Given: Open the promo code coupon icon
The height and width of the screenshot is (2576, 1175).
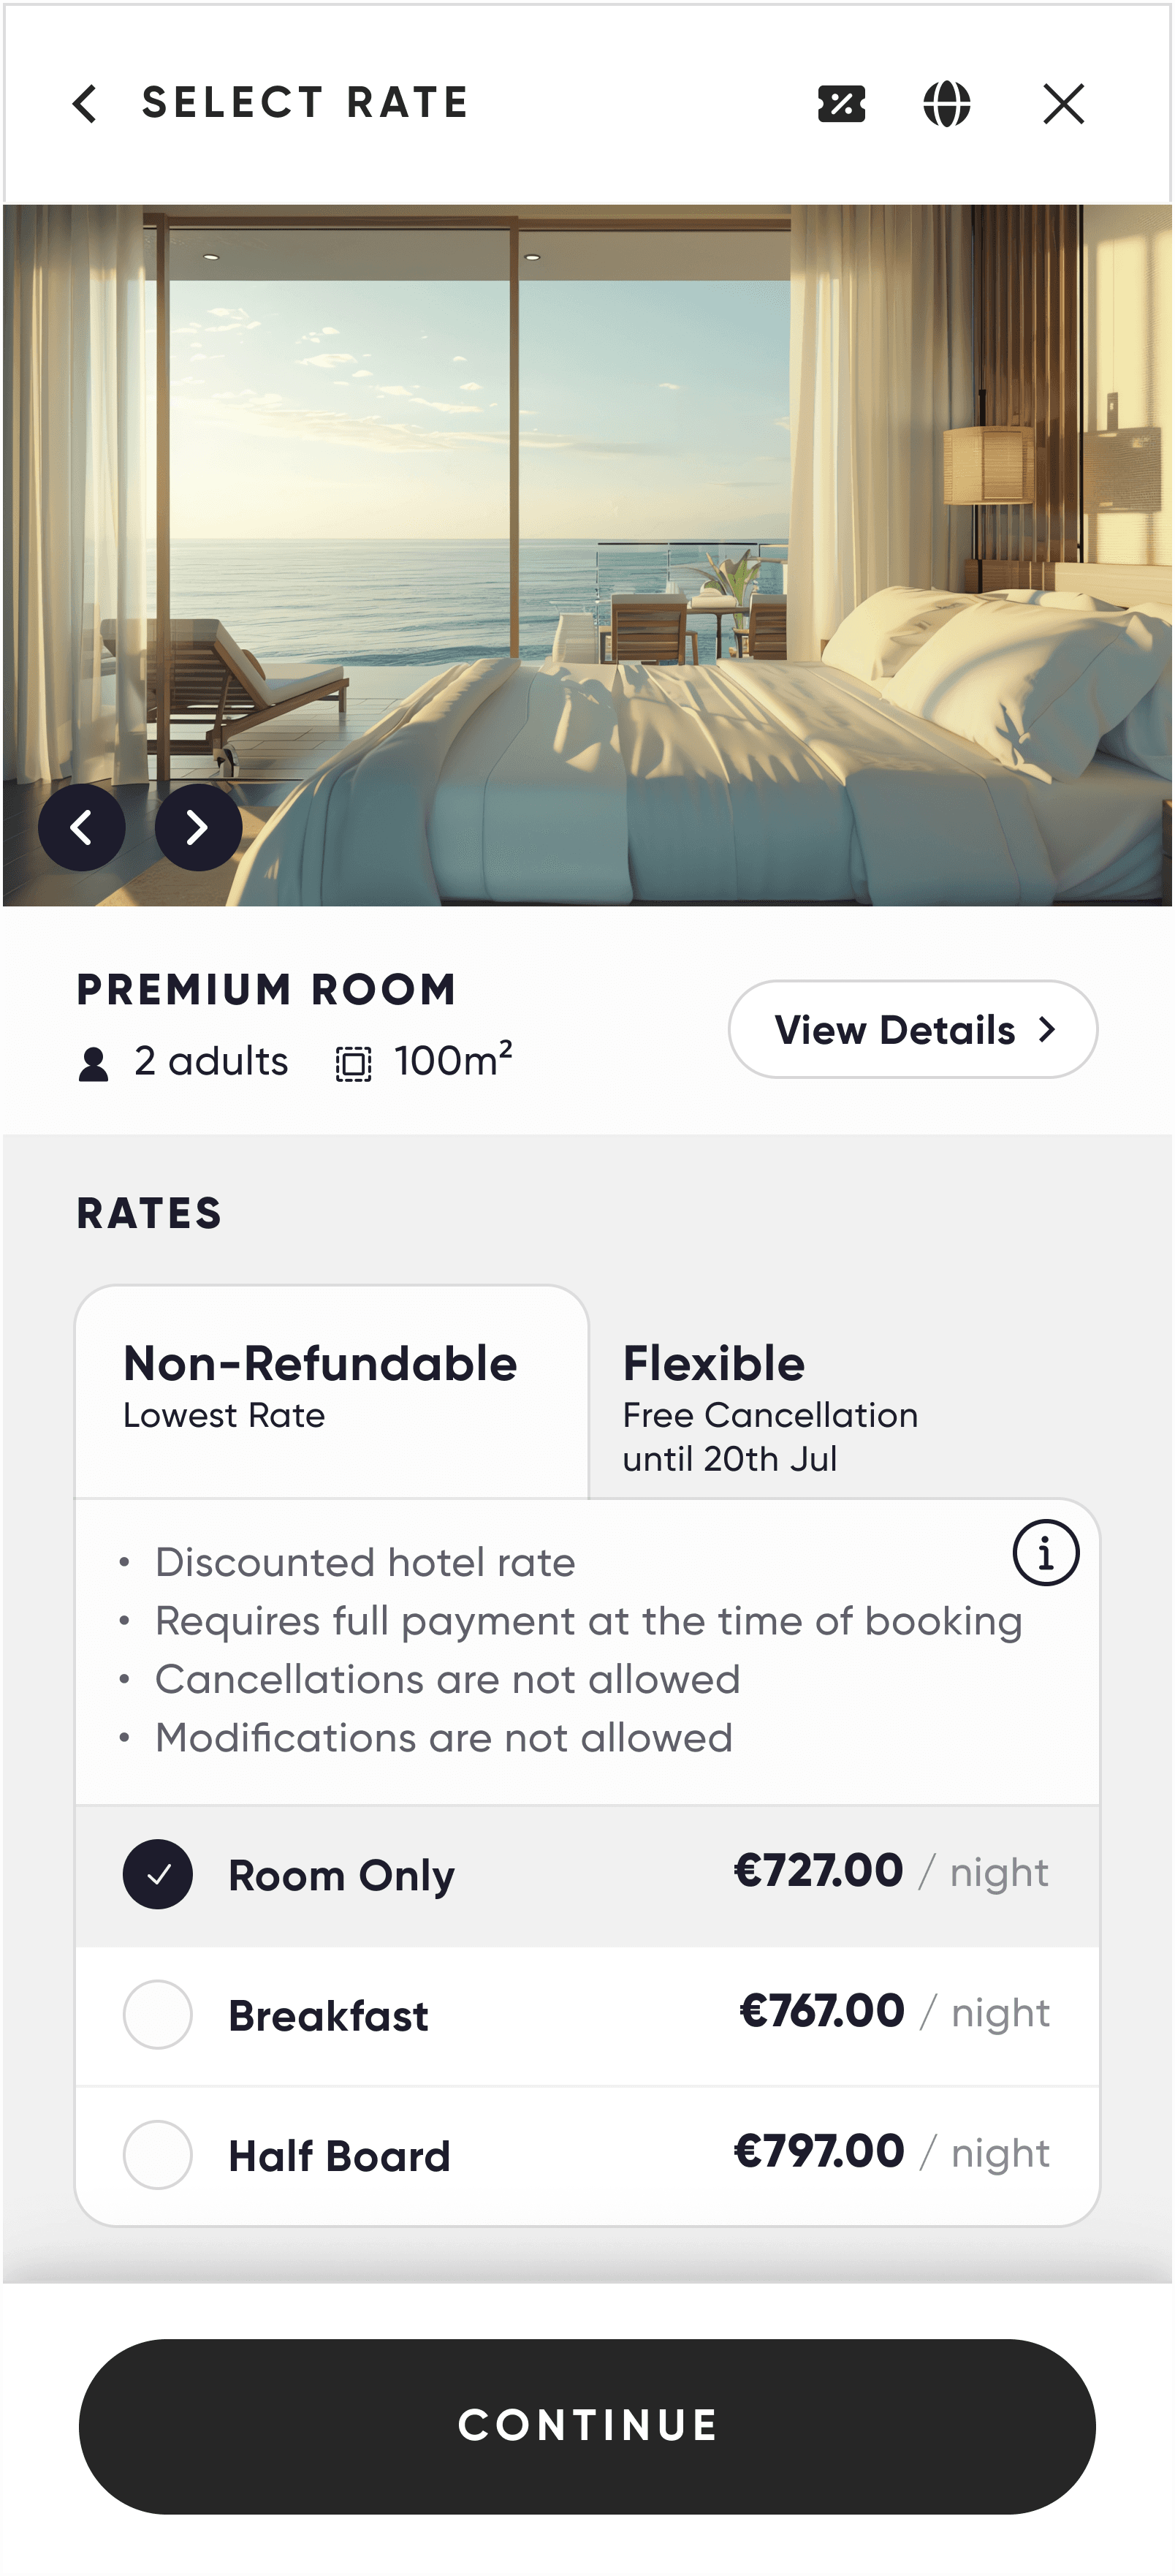Looking at the screenshot, I should click(x=841, y=104).
